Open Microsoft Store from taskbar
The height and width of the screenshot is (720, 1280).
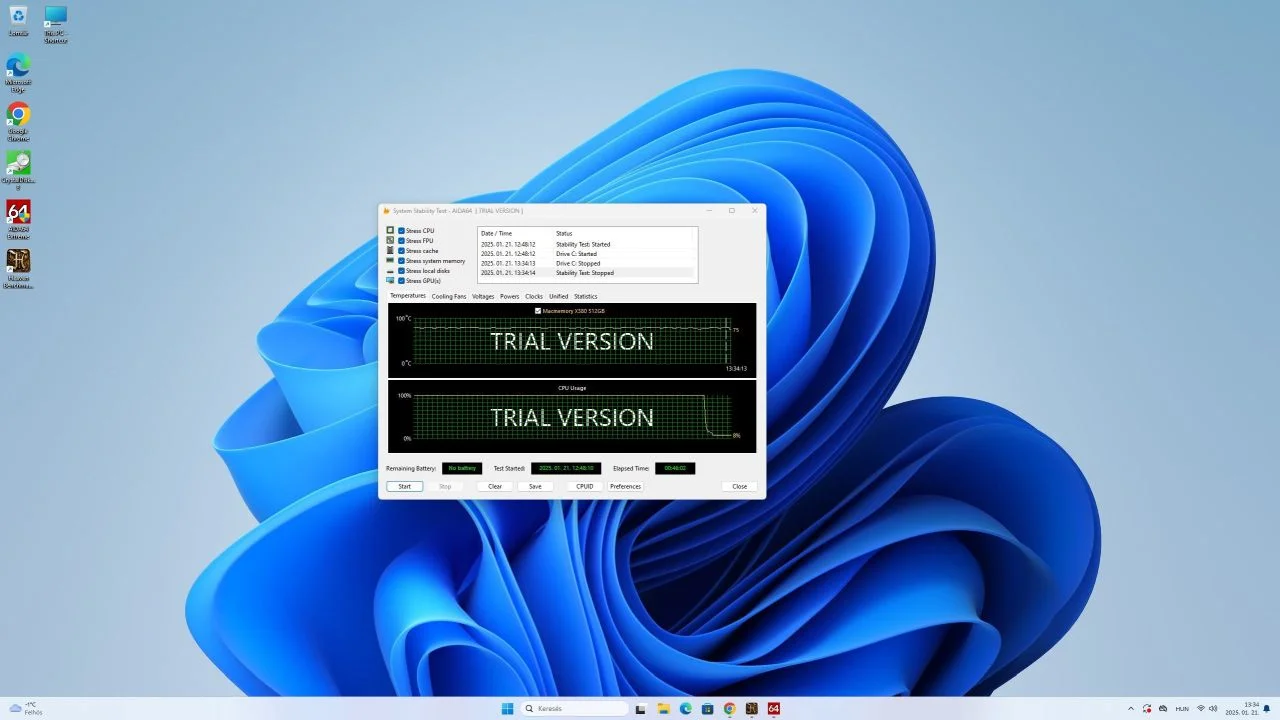point(707,708)
